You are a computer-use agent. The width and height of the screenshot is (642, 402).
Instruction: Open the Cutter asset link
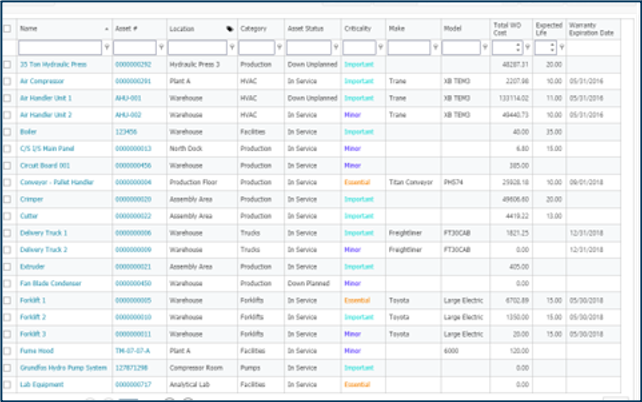(x=29, y=216)
